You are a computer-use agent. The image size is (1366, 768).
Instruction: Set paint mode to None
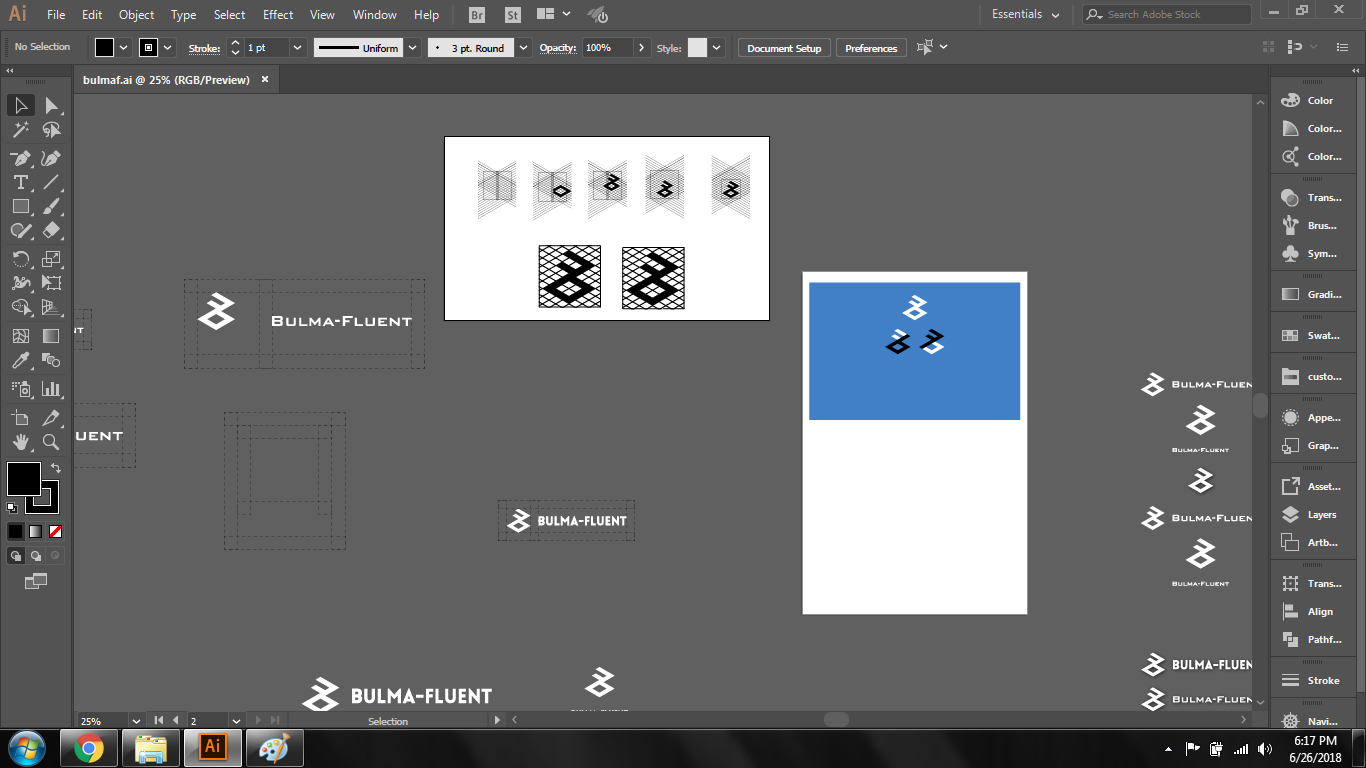click(56, 531)
